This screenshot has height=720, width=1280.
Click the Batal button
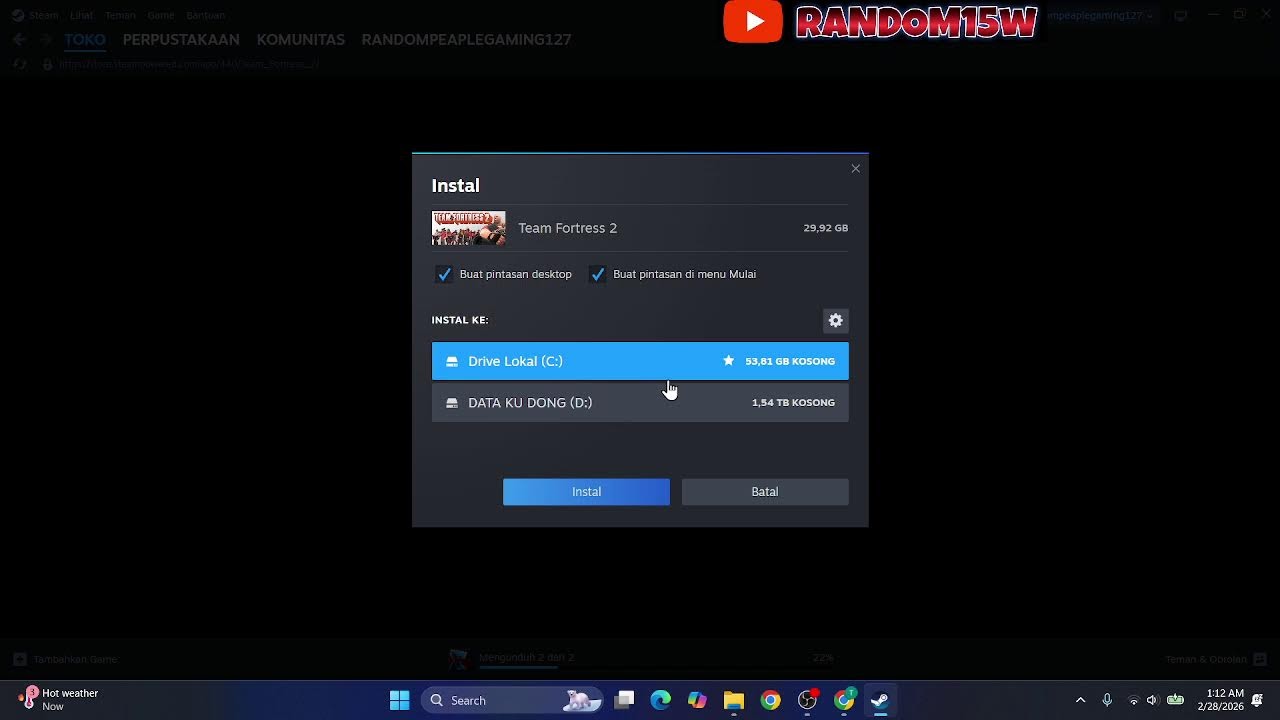(x=765, y=492)
